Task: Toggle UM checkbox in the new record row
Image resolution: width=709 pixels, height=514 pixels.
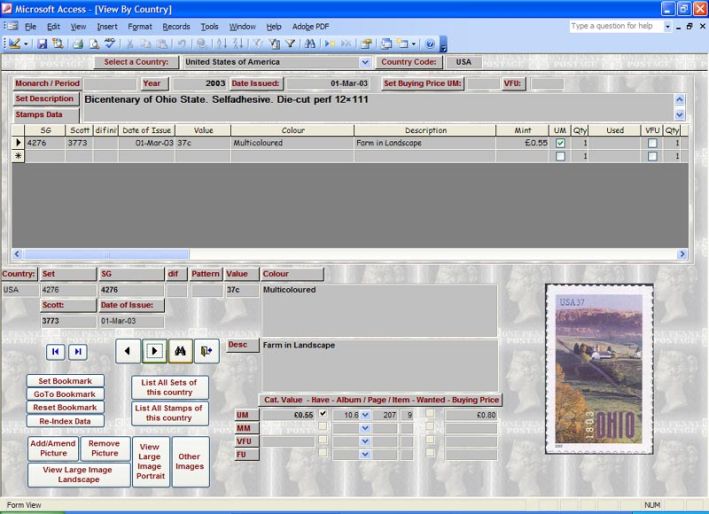Action: coord(560,156)
